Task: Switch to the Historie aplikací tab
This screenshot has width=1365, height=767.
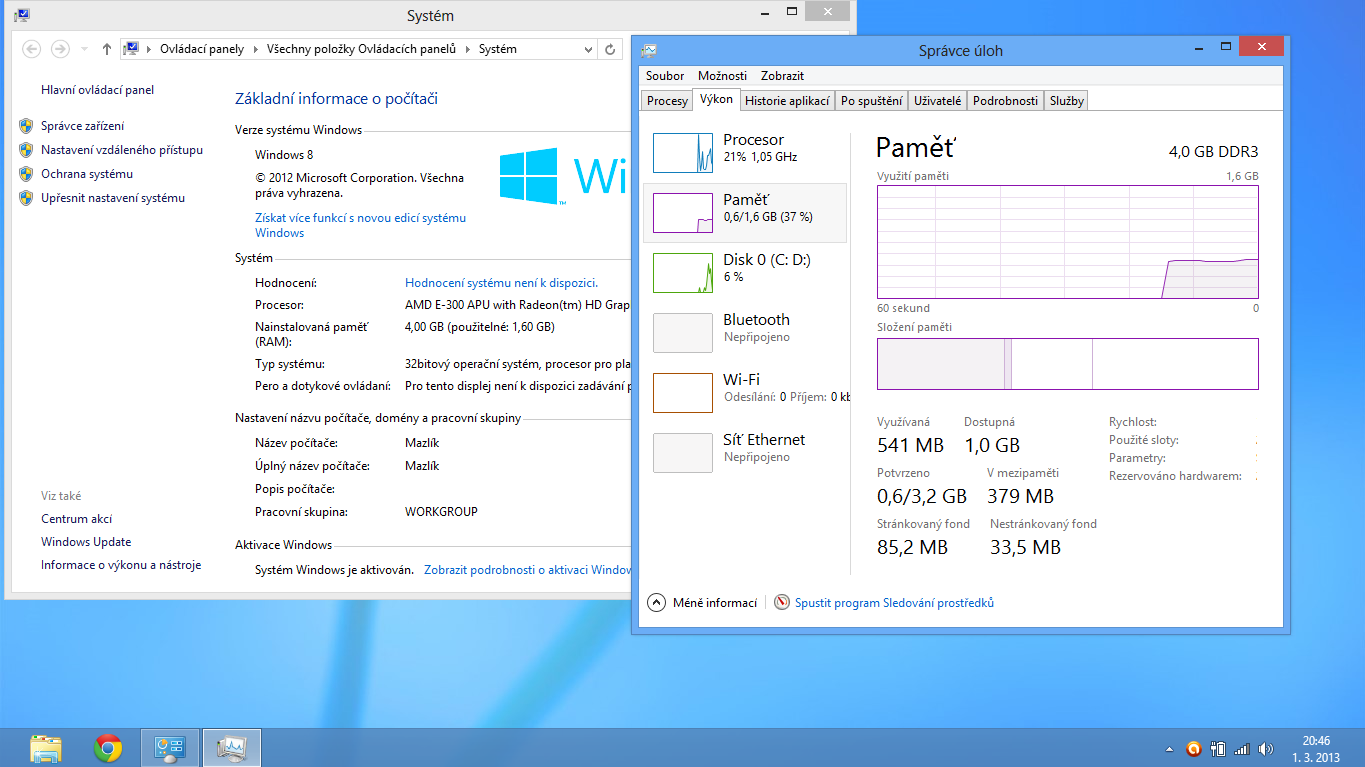Action: [788, 101]
